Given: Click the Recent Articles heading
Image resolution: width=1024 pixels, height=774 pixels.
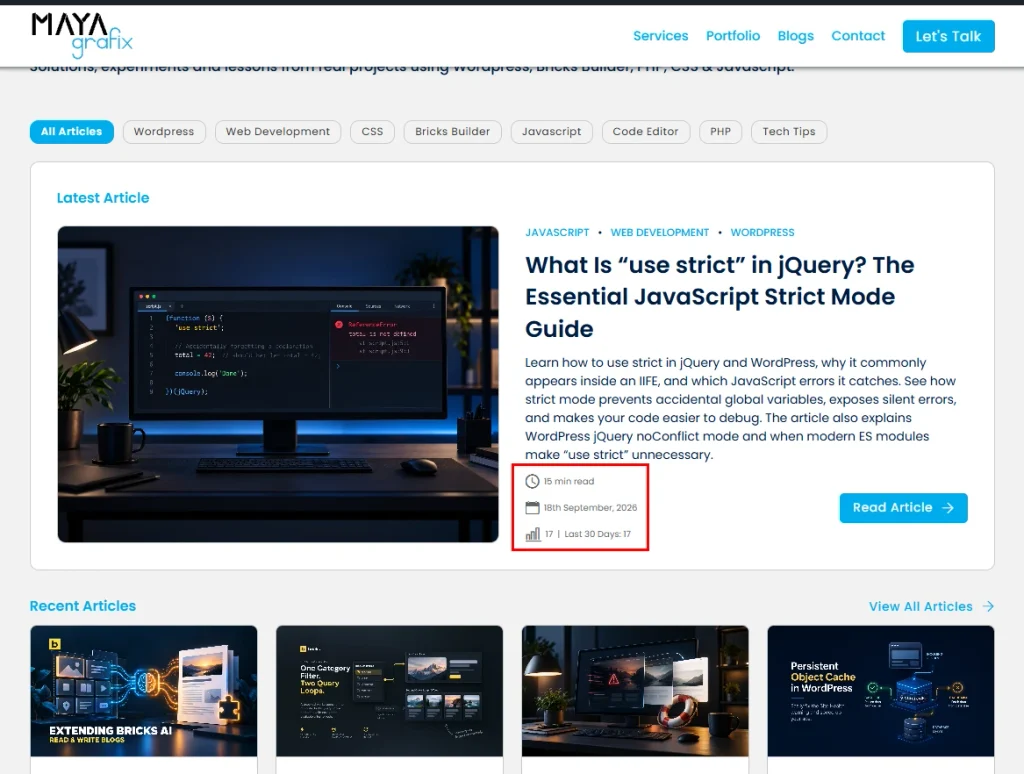Looking at the screenshot, I should [83, 606].
